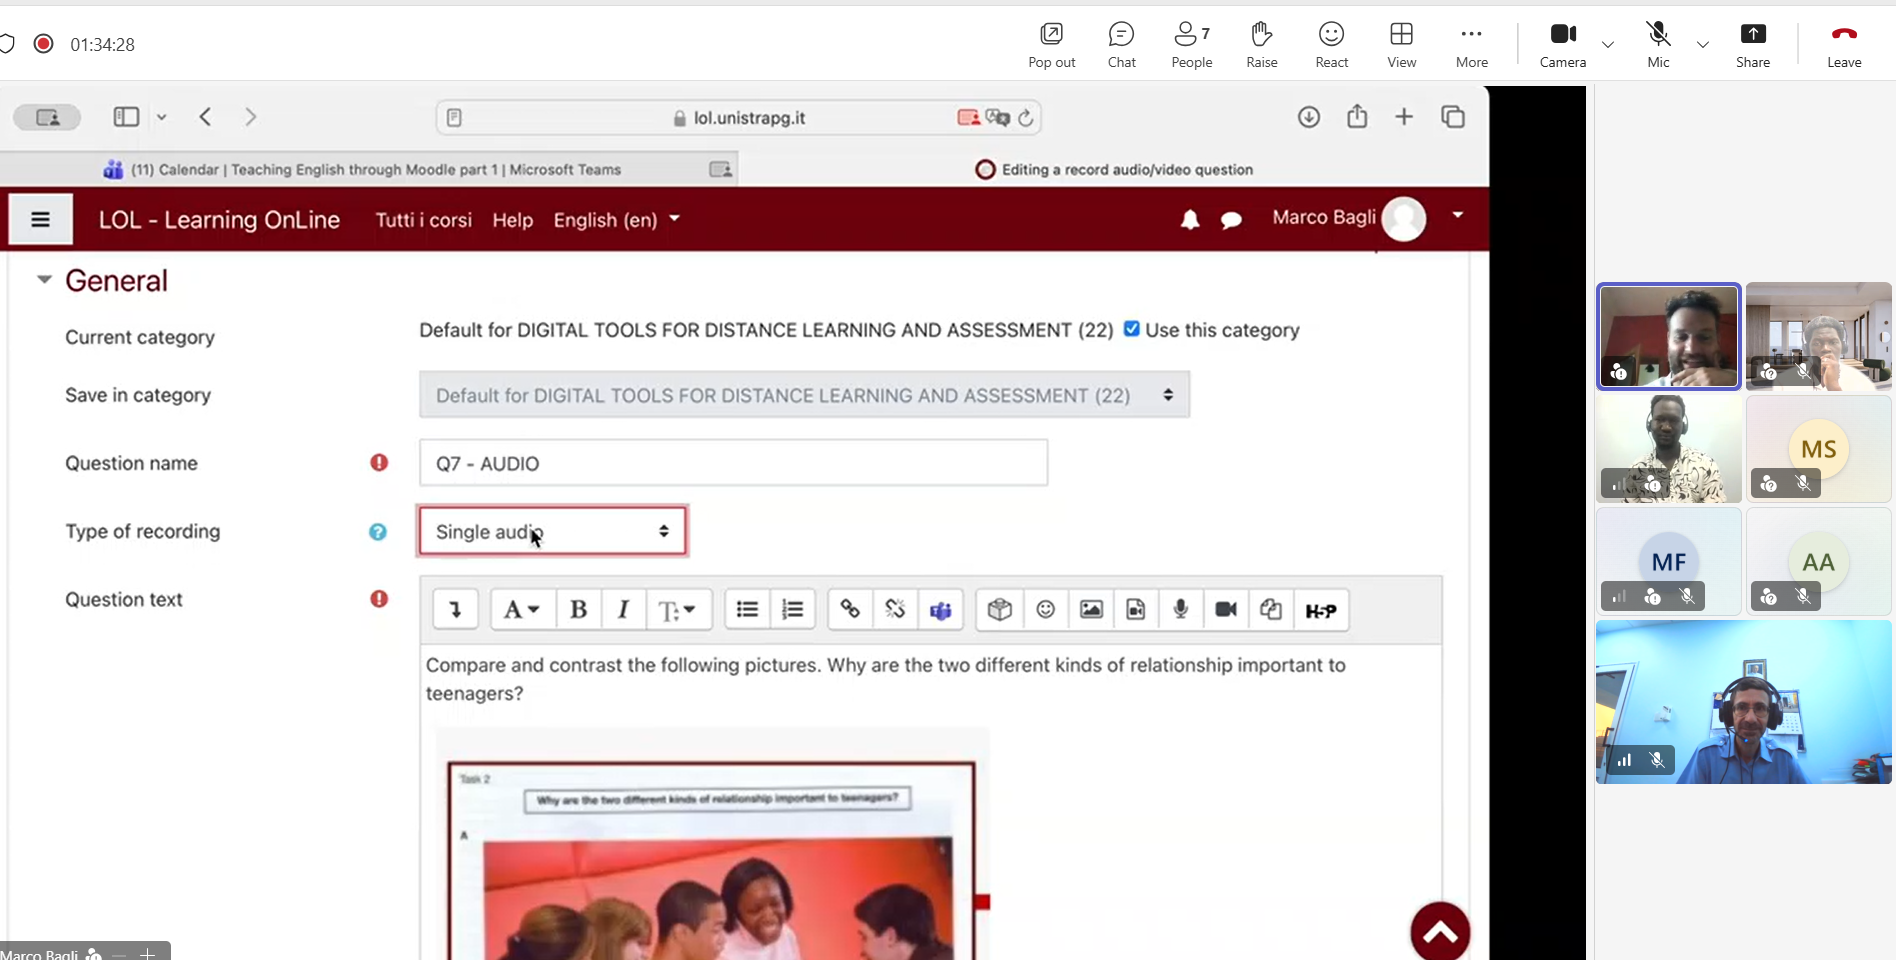Toggle italic formatting
The width and height of the screenshot is (1896, 960).
point(623,610)
